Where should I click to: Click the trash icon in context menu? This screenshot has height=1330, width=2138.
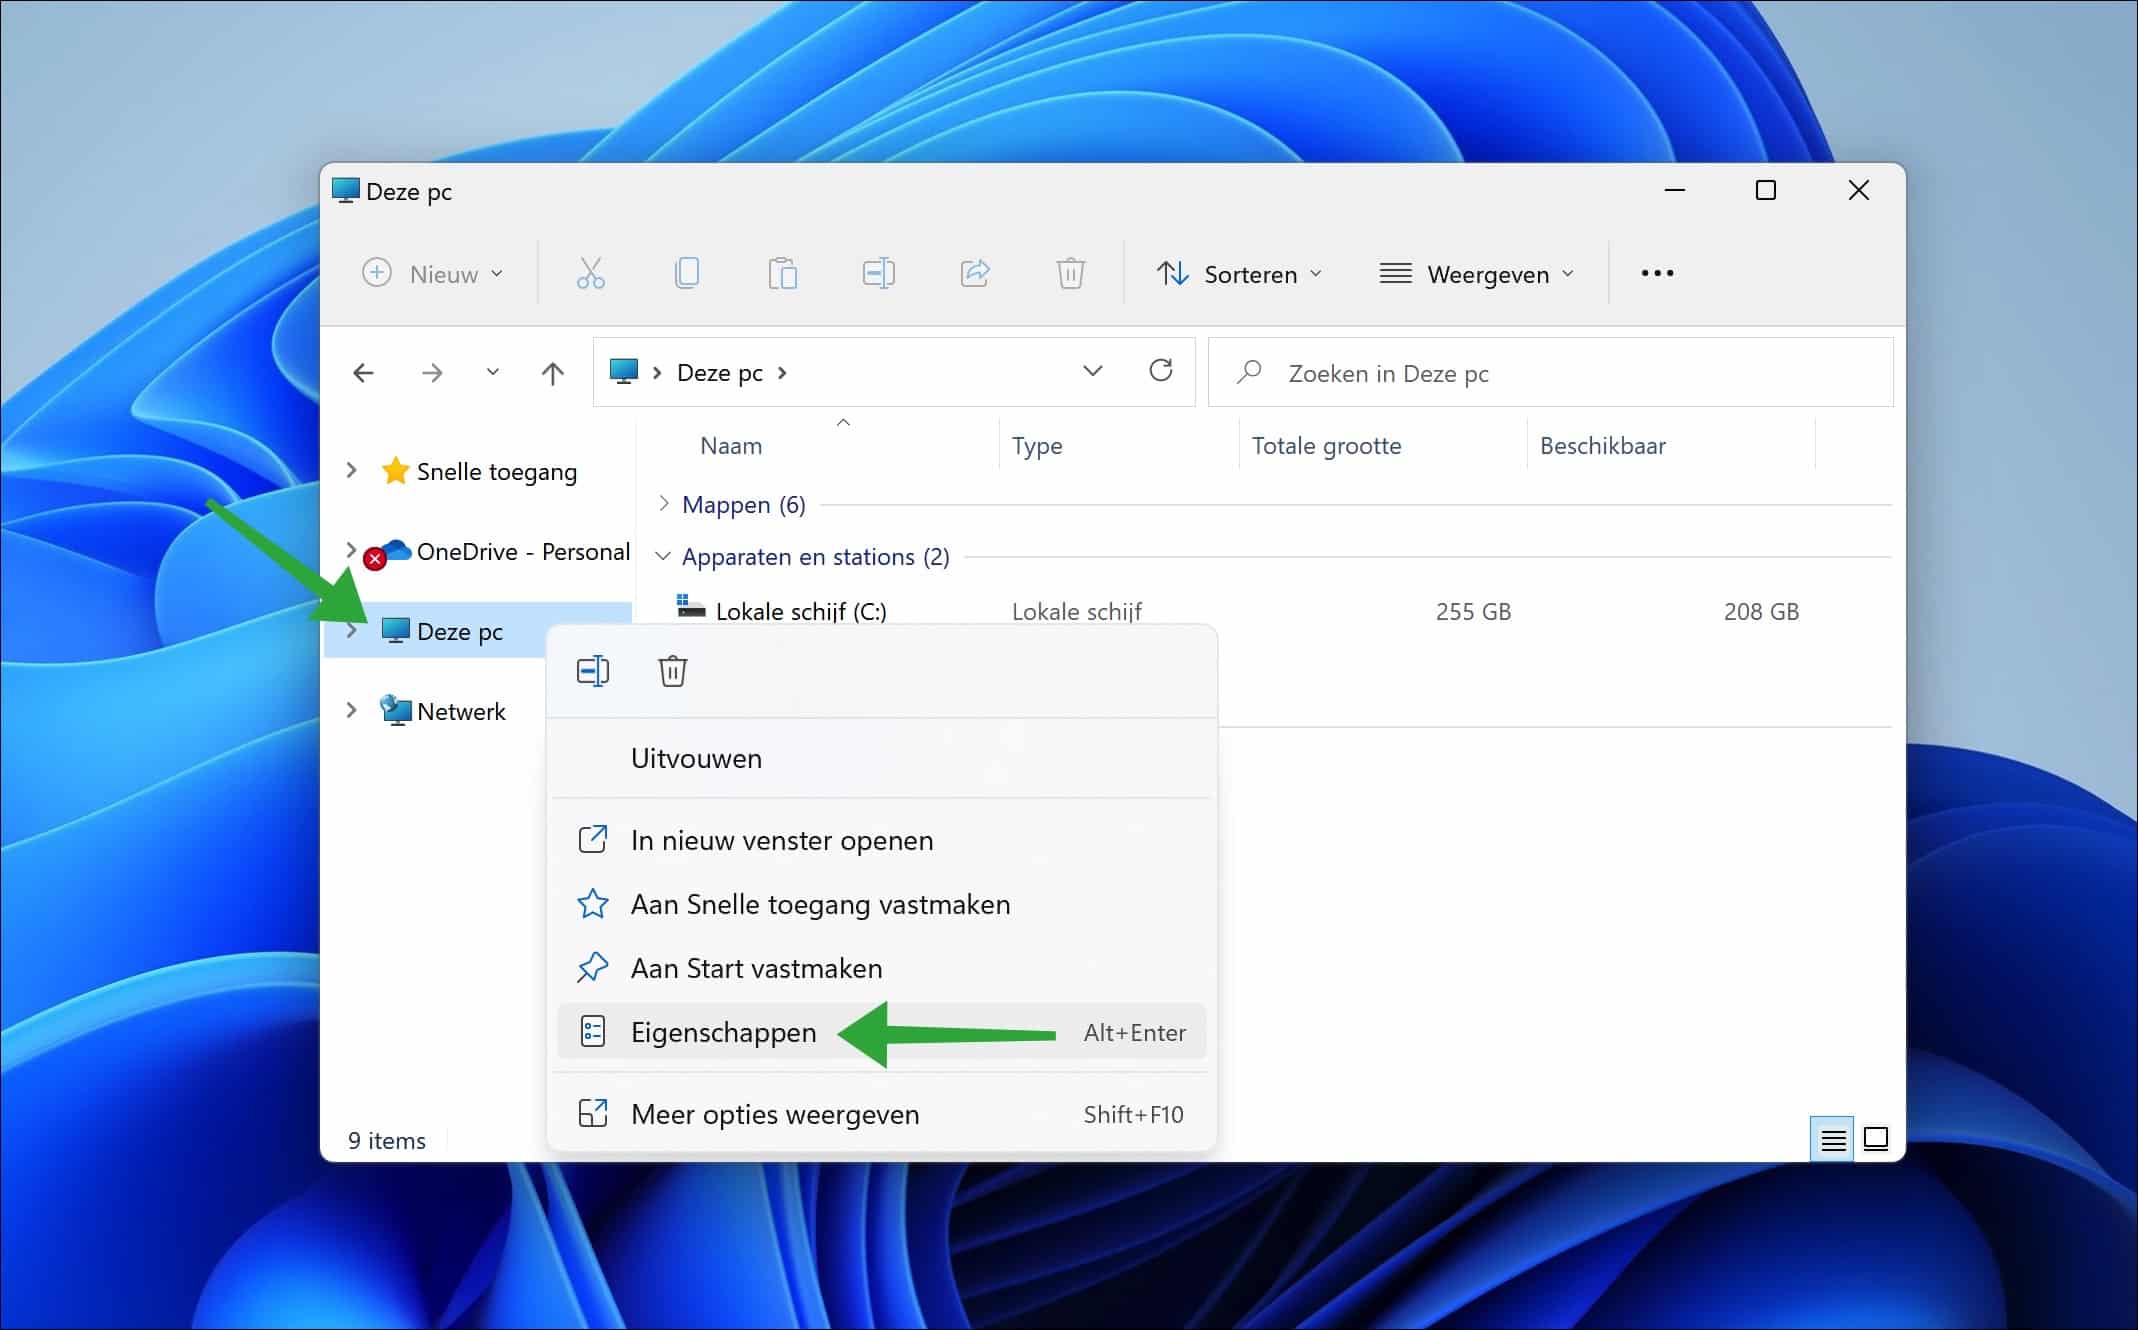[x=672, y=671]
